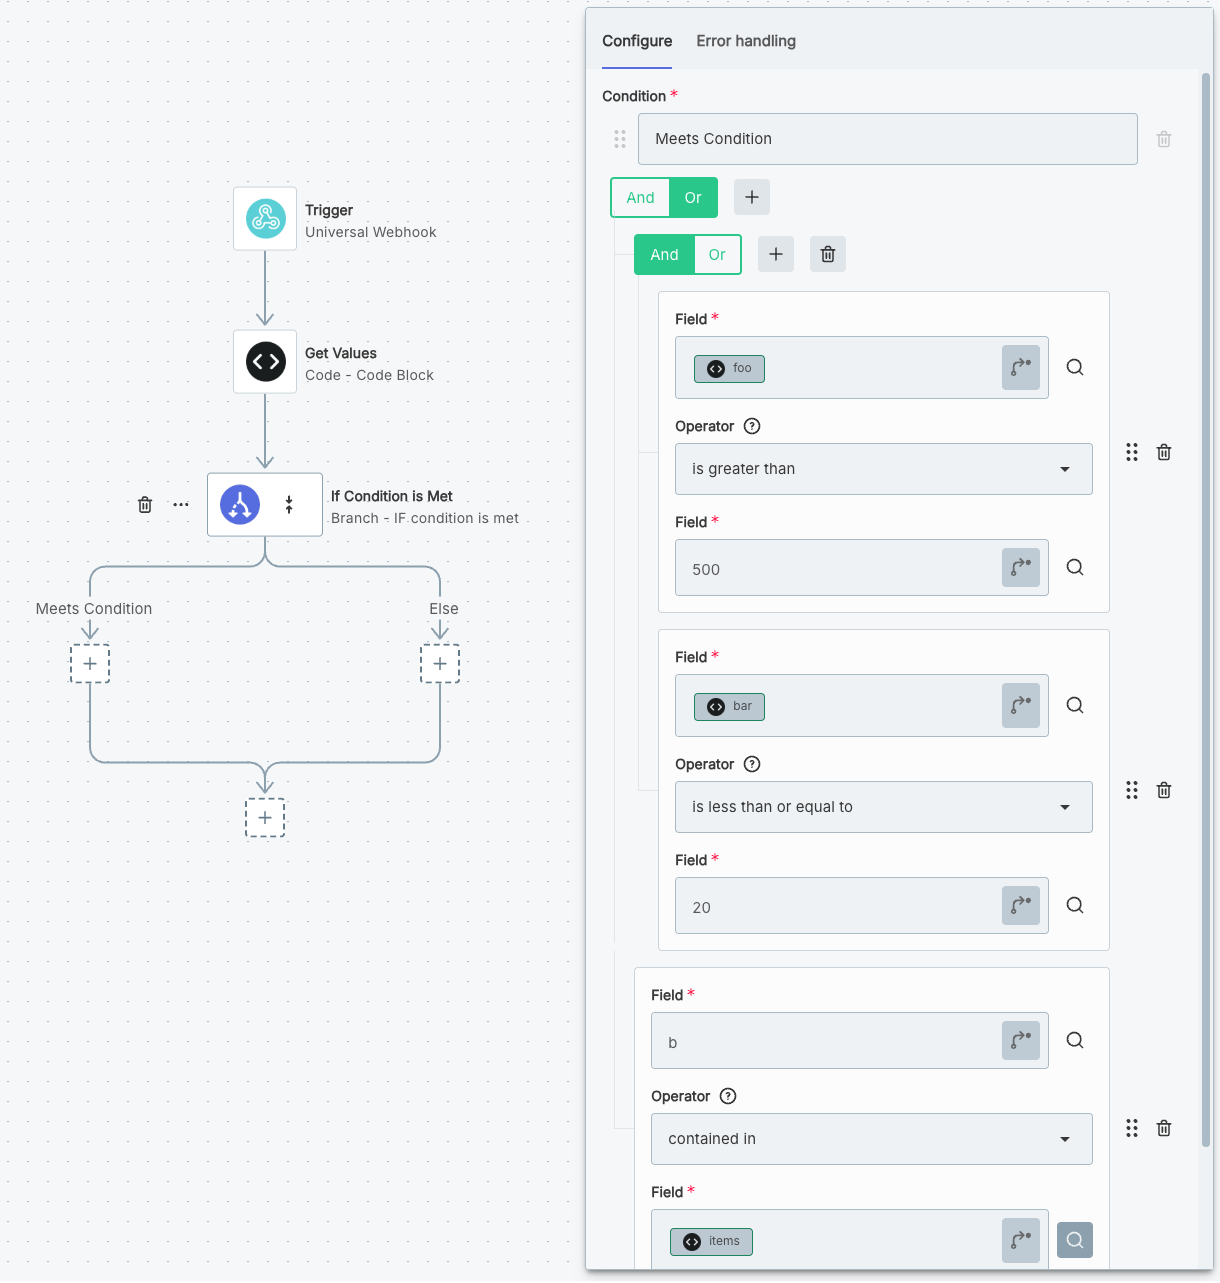This screenshot has width=1220, height=1283.
Task: Select the Configure tab
Action: pyautogui.click(x=637, y=41)
